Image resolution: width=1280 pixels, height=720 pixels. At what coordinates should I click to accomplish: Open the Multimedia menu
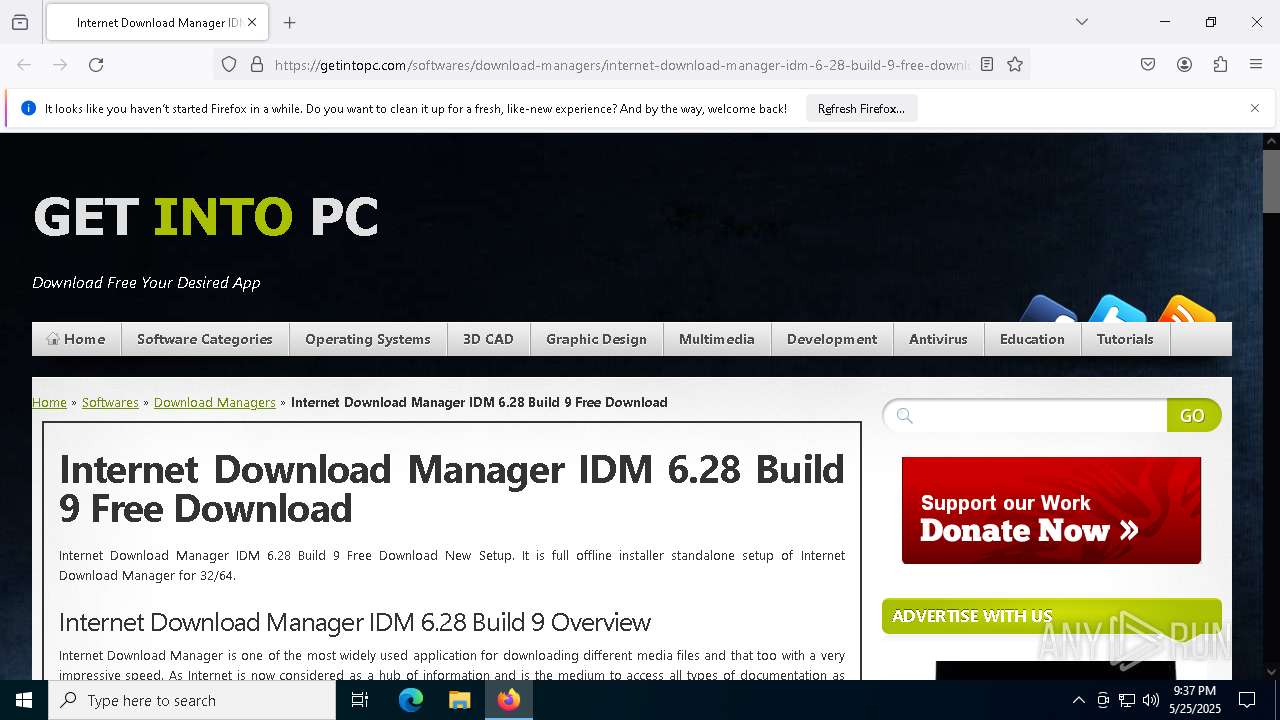[717, 339]
